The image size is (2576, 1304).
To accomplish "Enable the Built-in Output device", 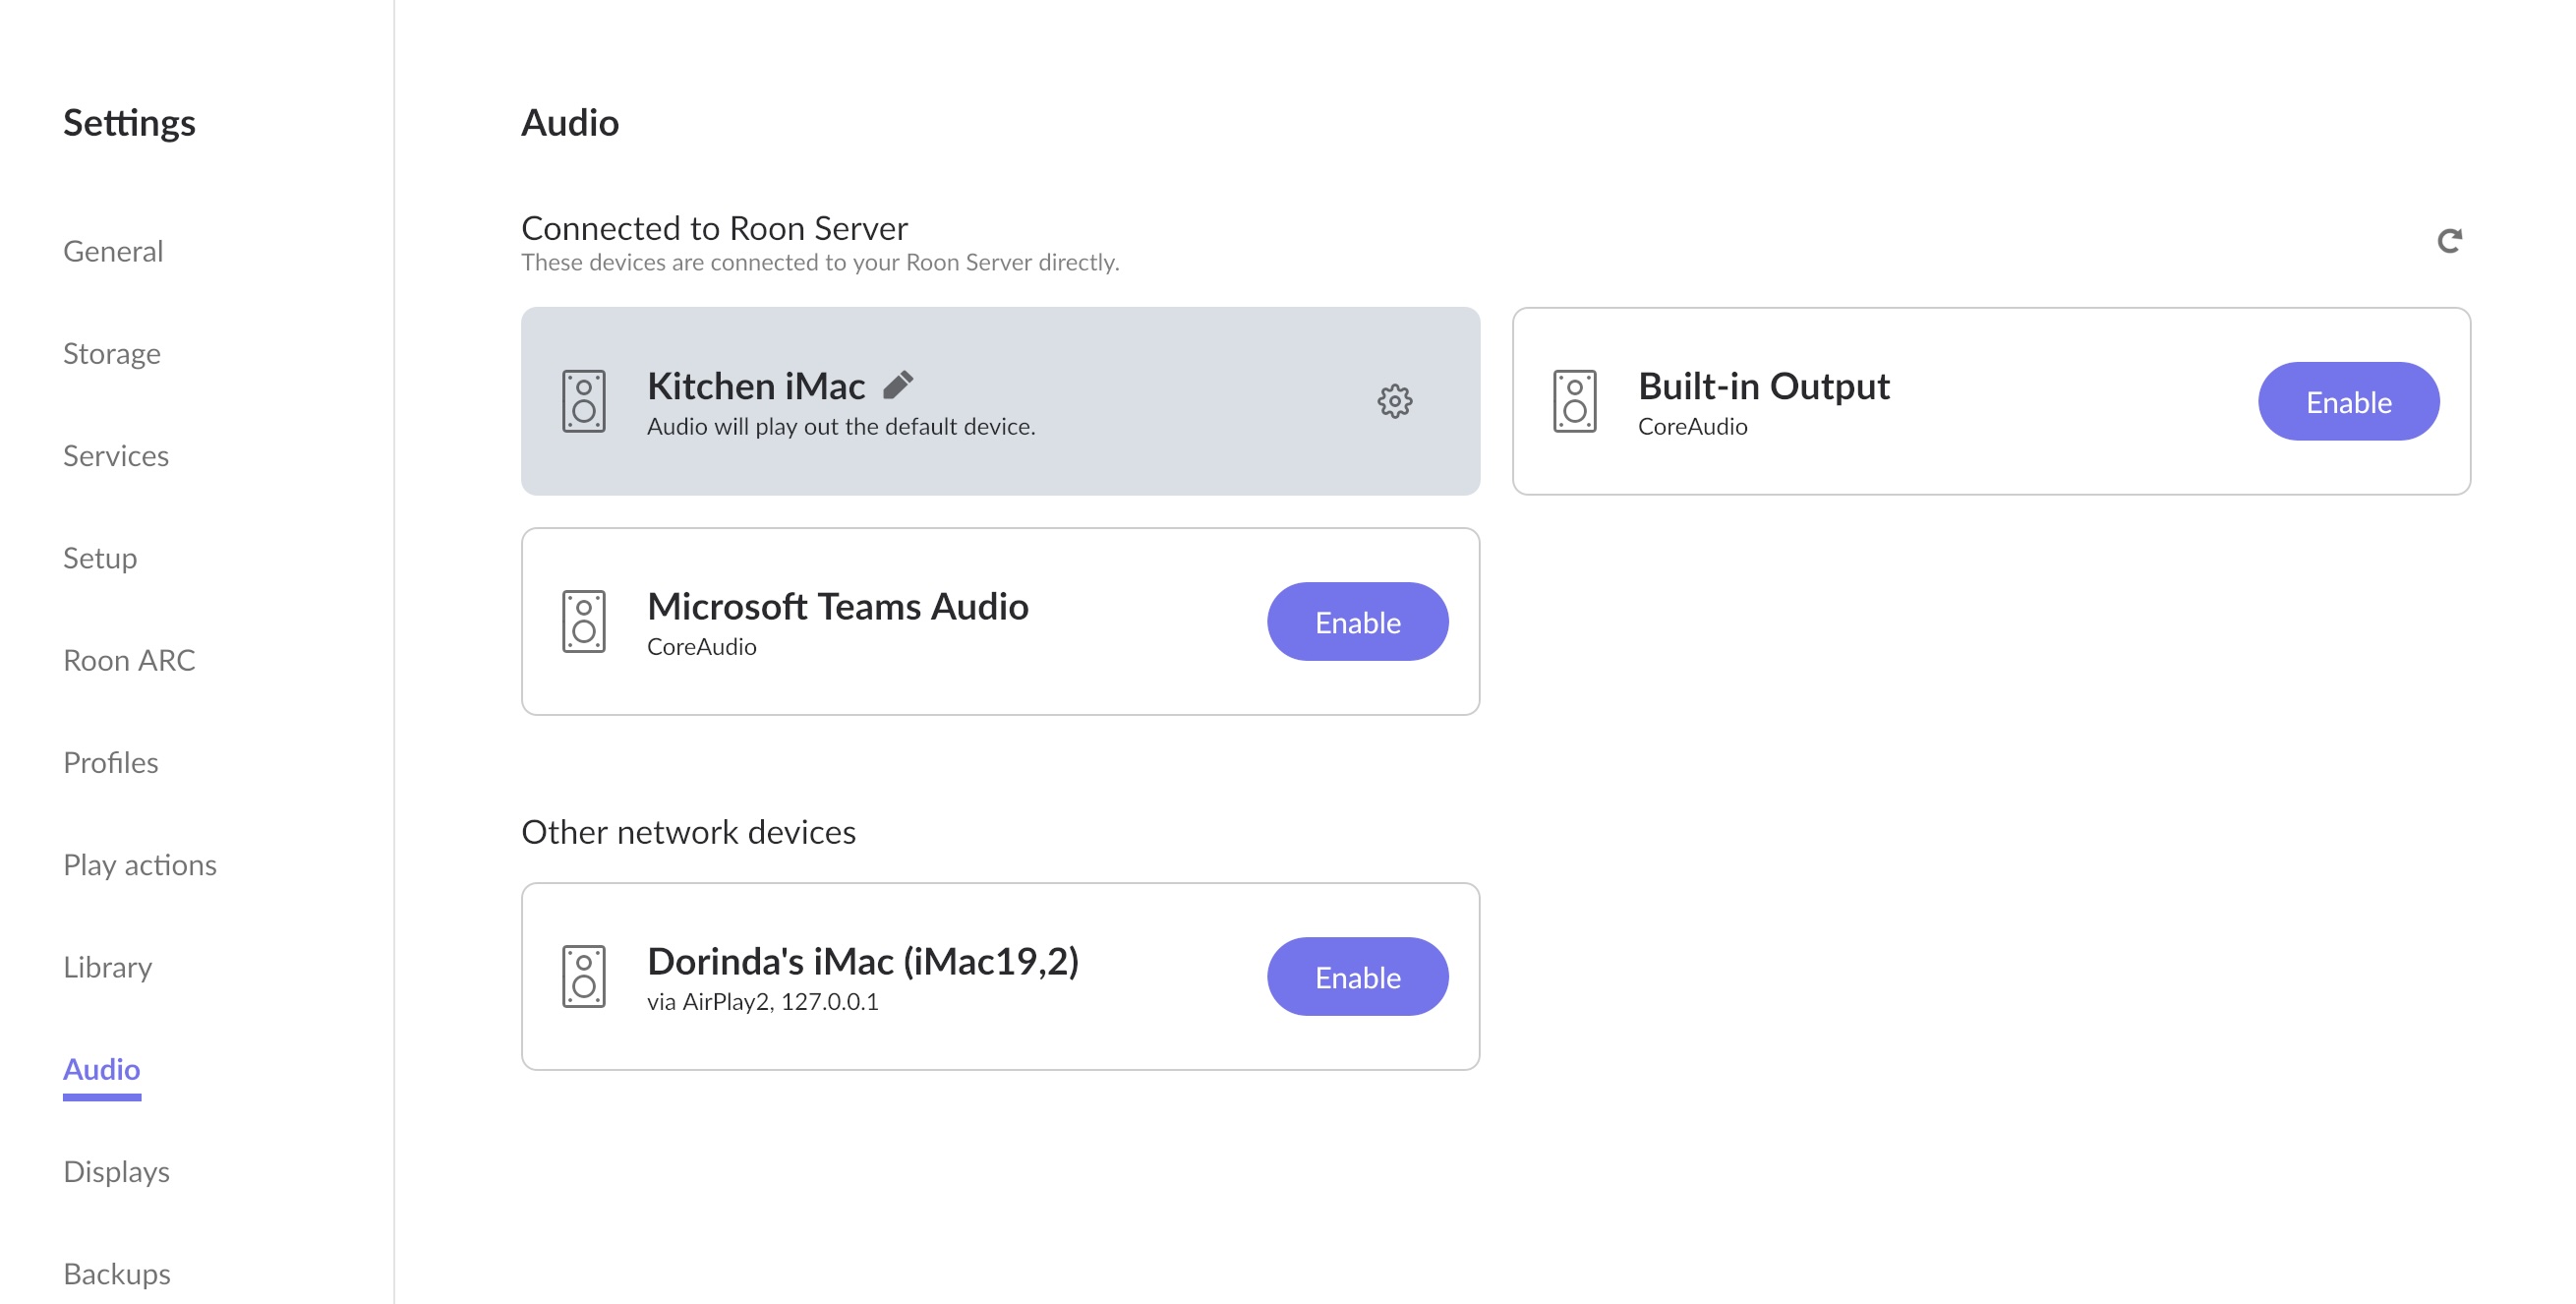I will pos(2348,401).
